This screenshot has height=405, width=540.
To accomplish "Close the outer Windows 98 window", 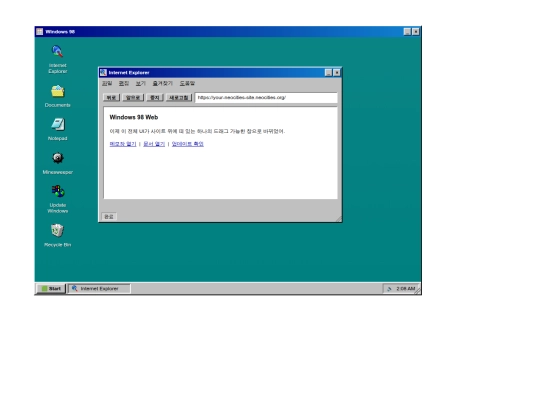I will [x=416, y=32].
